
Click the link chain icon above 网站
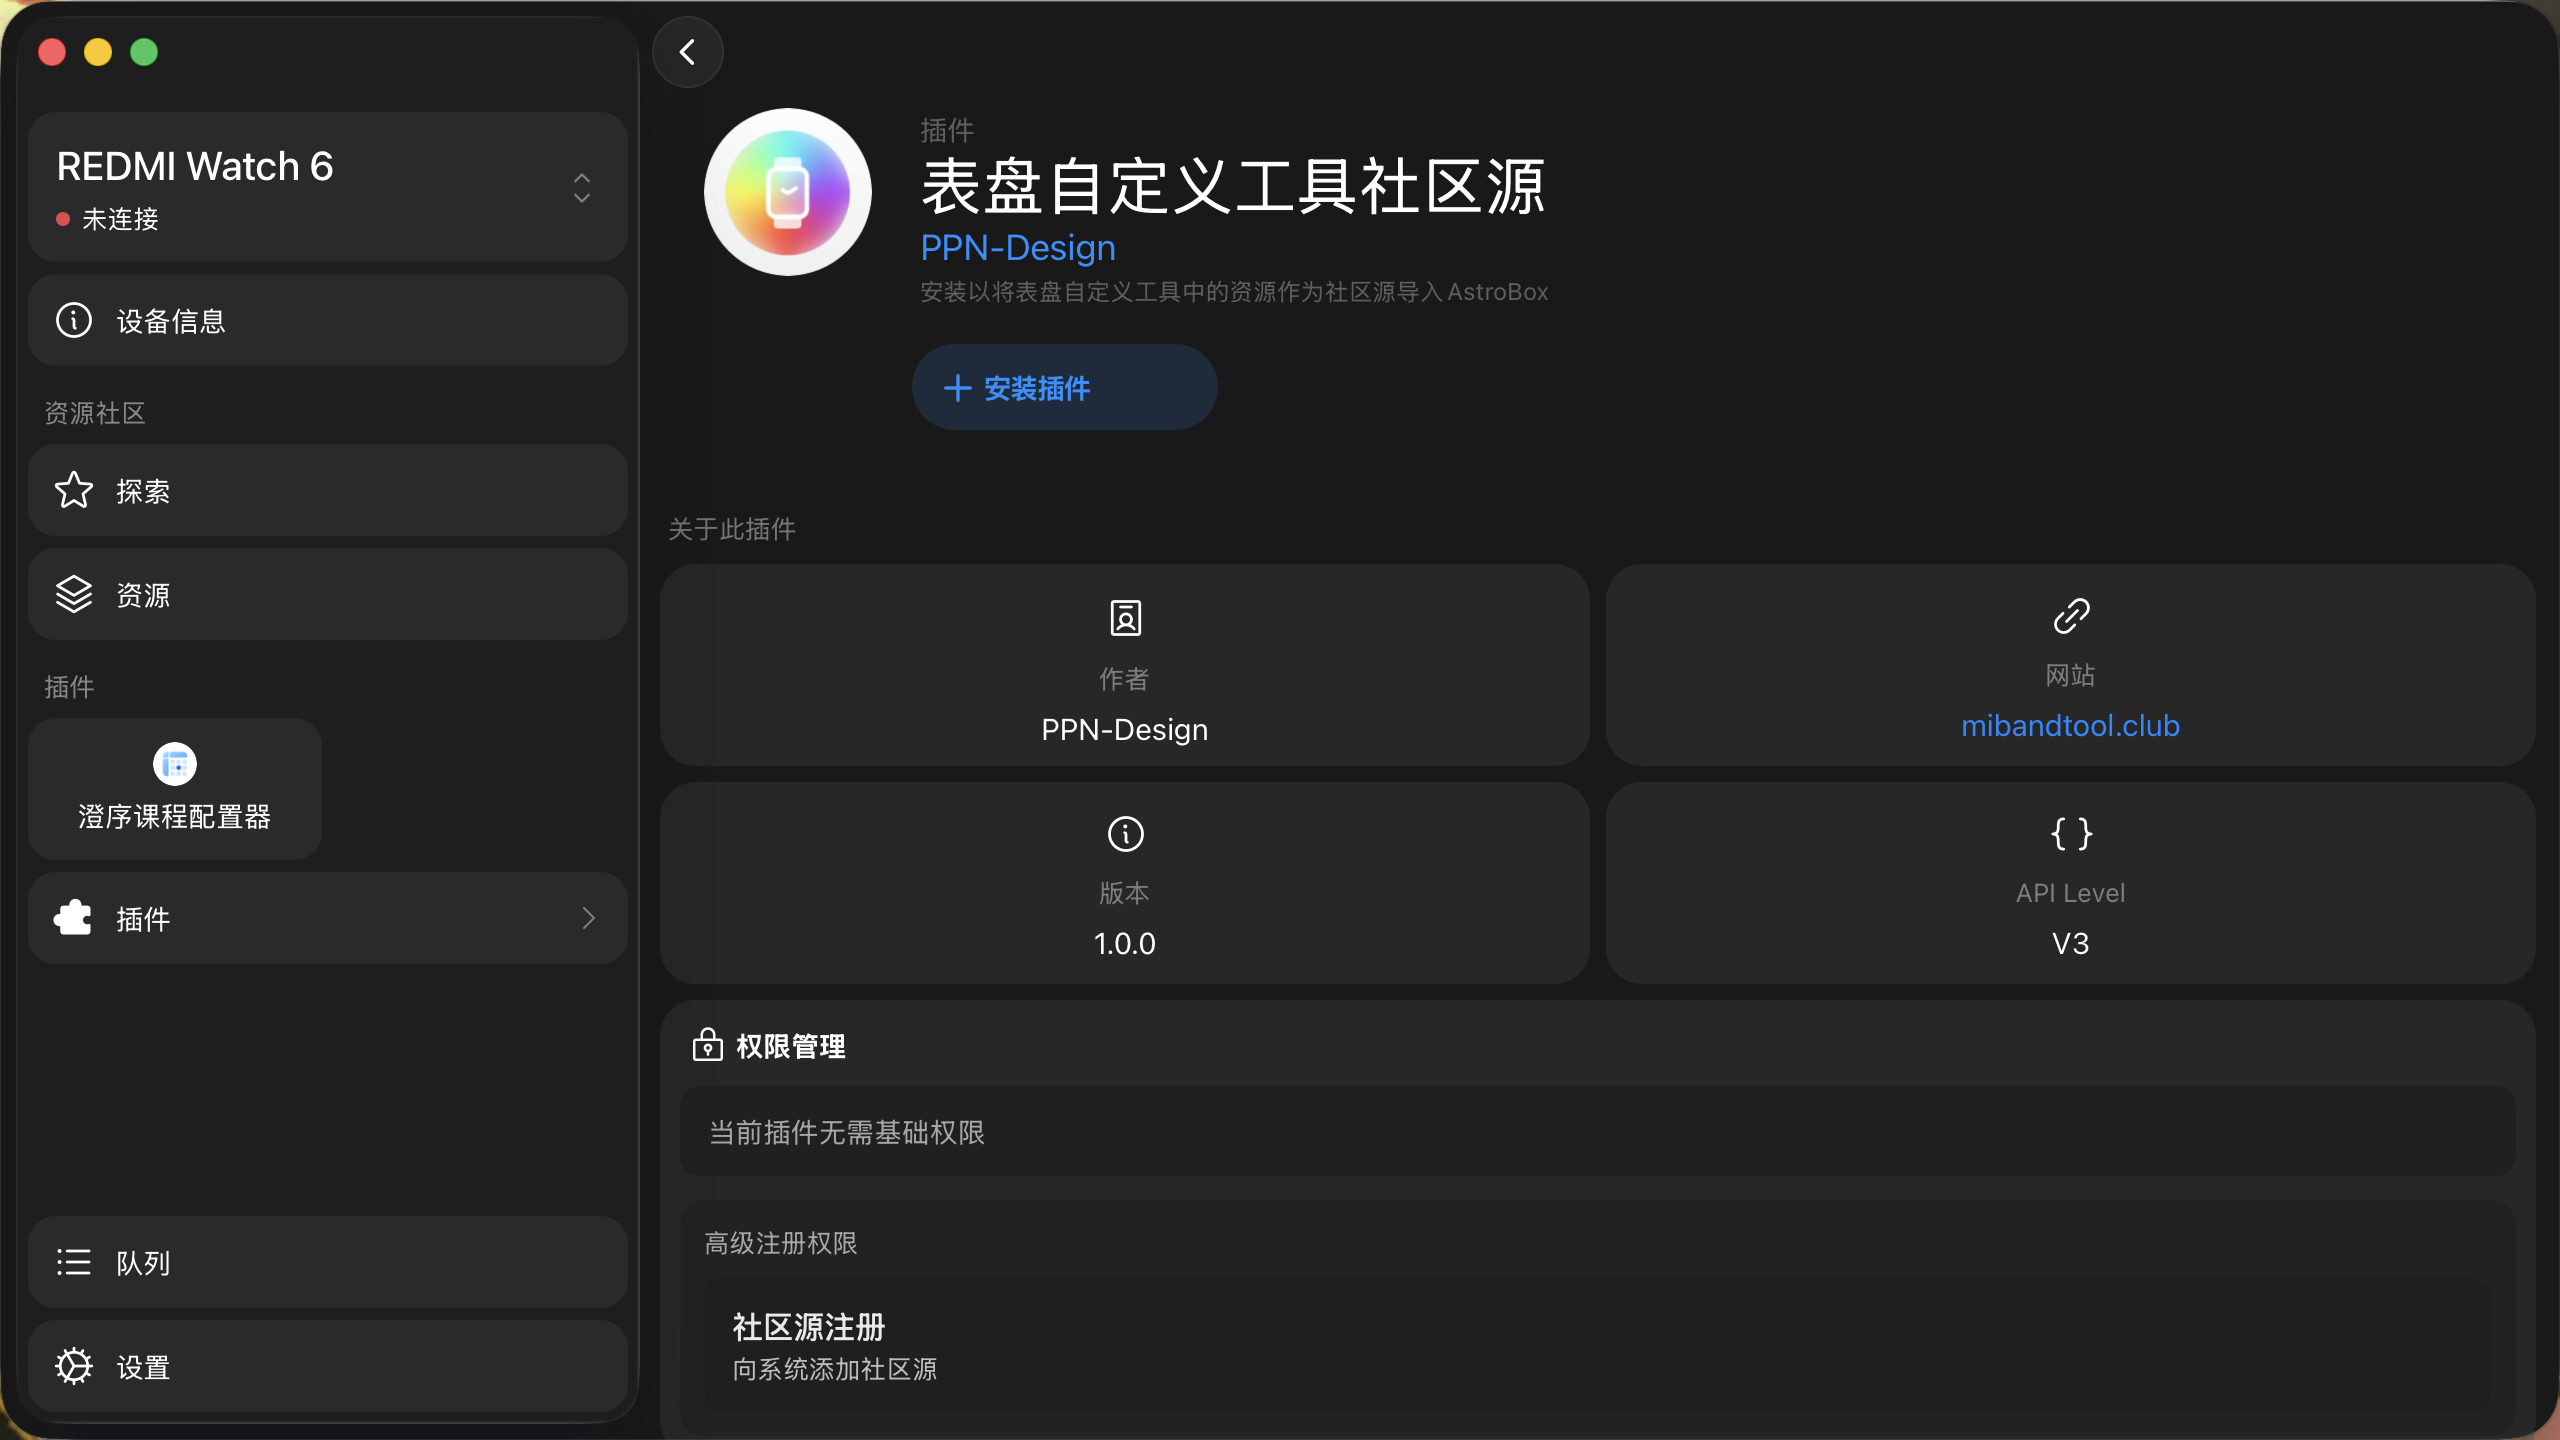2071,616
